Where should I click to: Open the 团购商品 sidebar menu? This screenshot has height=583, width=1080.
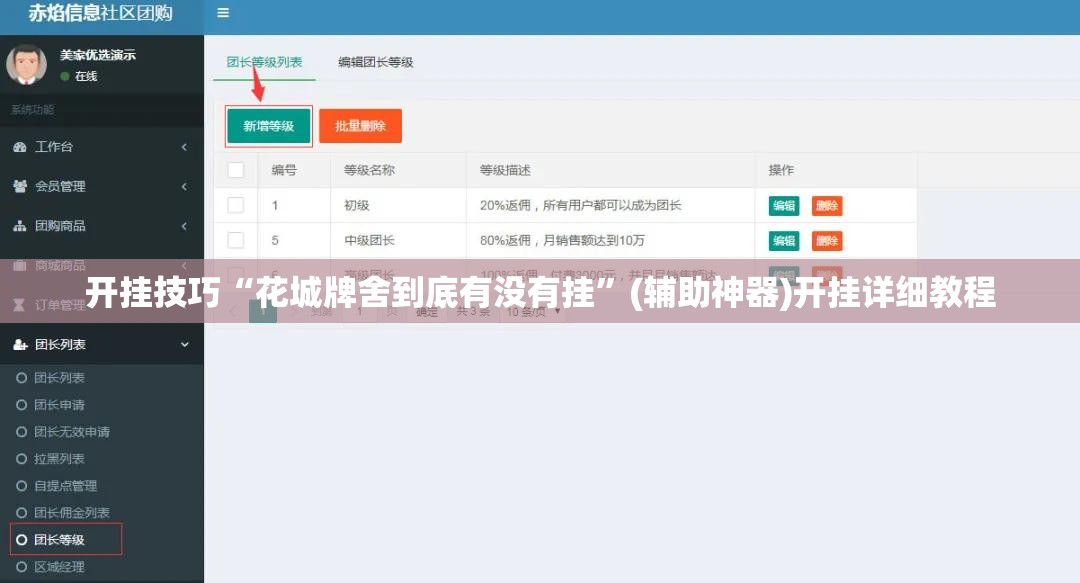(102, 225)
